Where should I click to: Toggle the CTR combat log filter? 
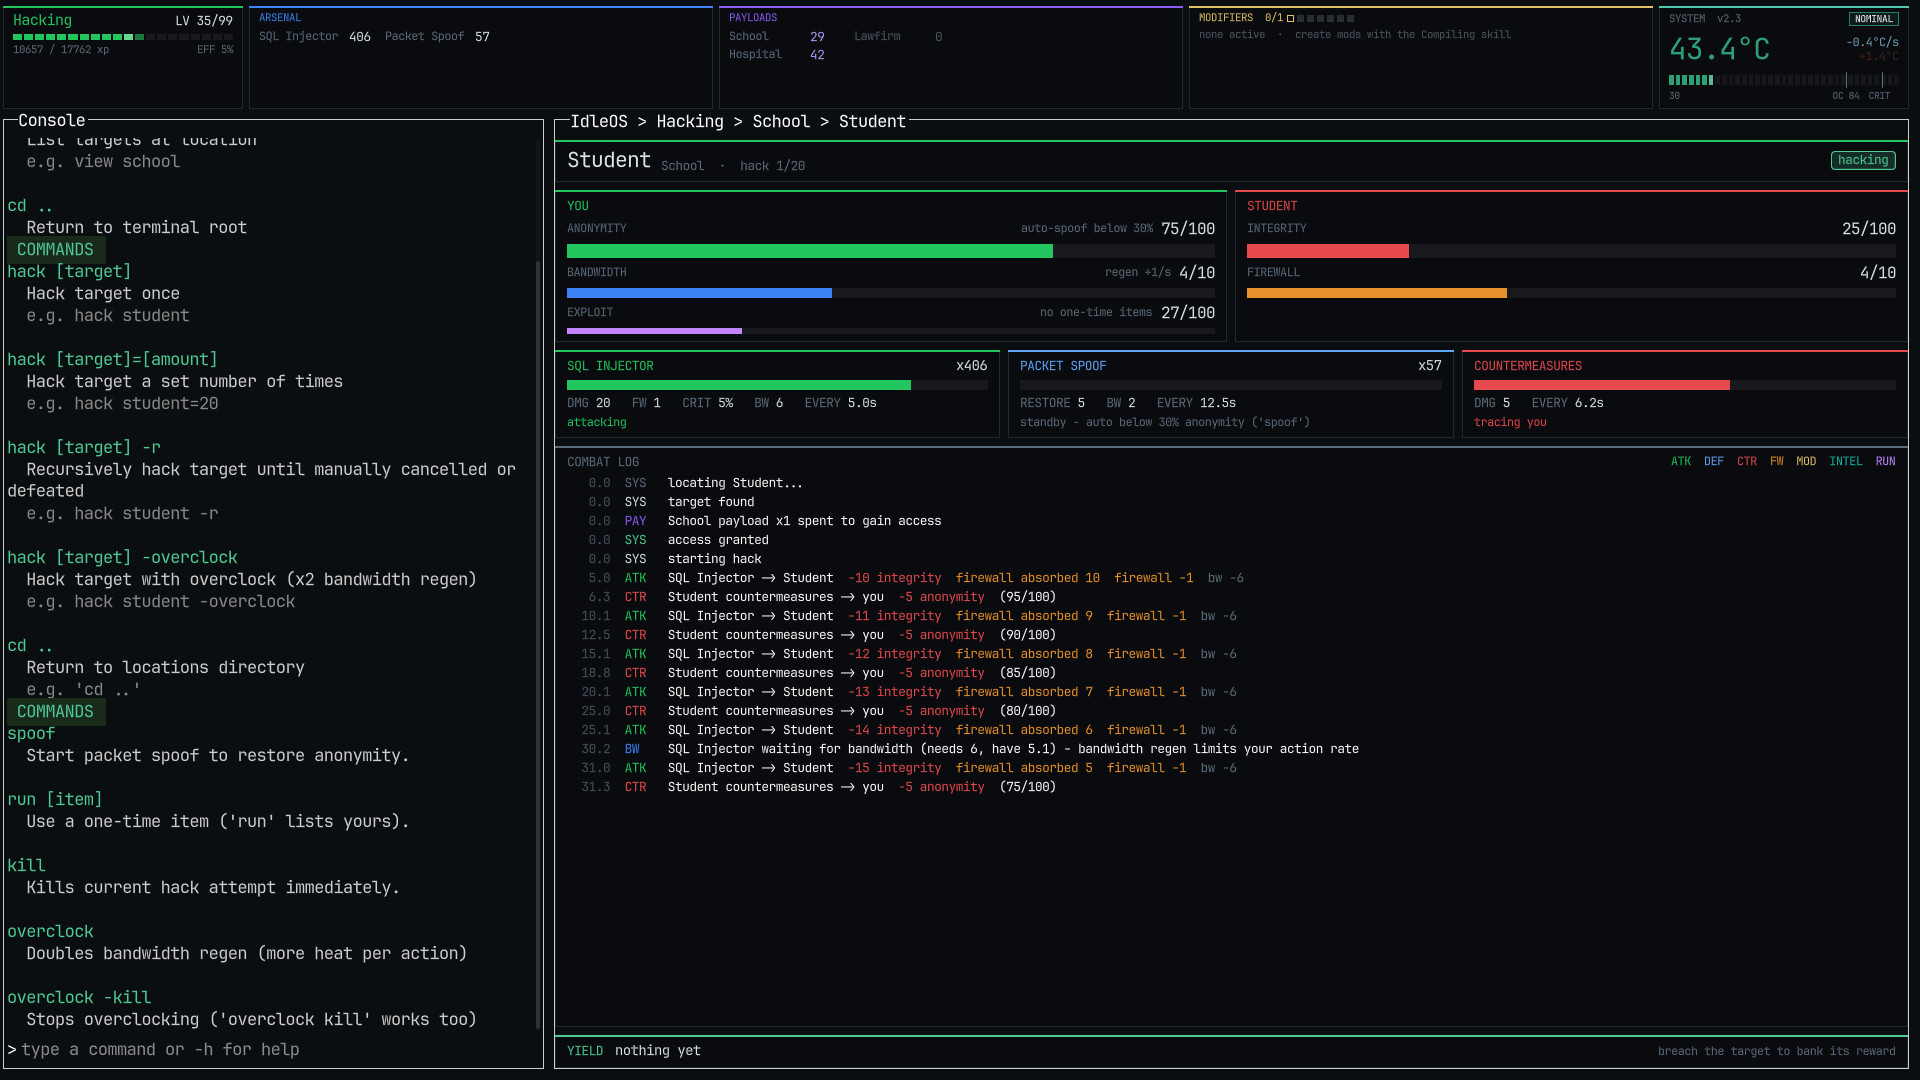[1747, 461]
